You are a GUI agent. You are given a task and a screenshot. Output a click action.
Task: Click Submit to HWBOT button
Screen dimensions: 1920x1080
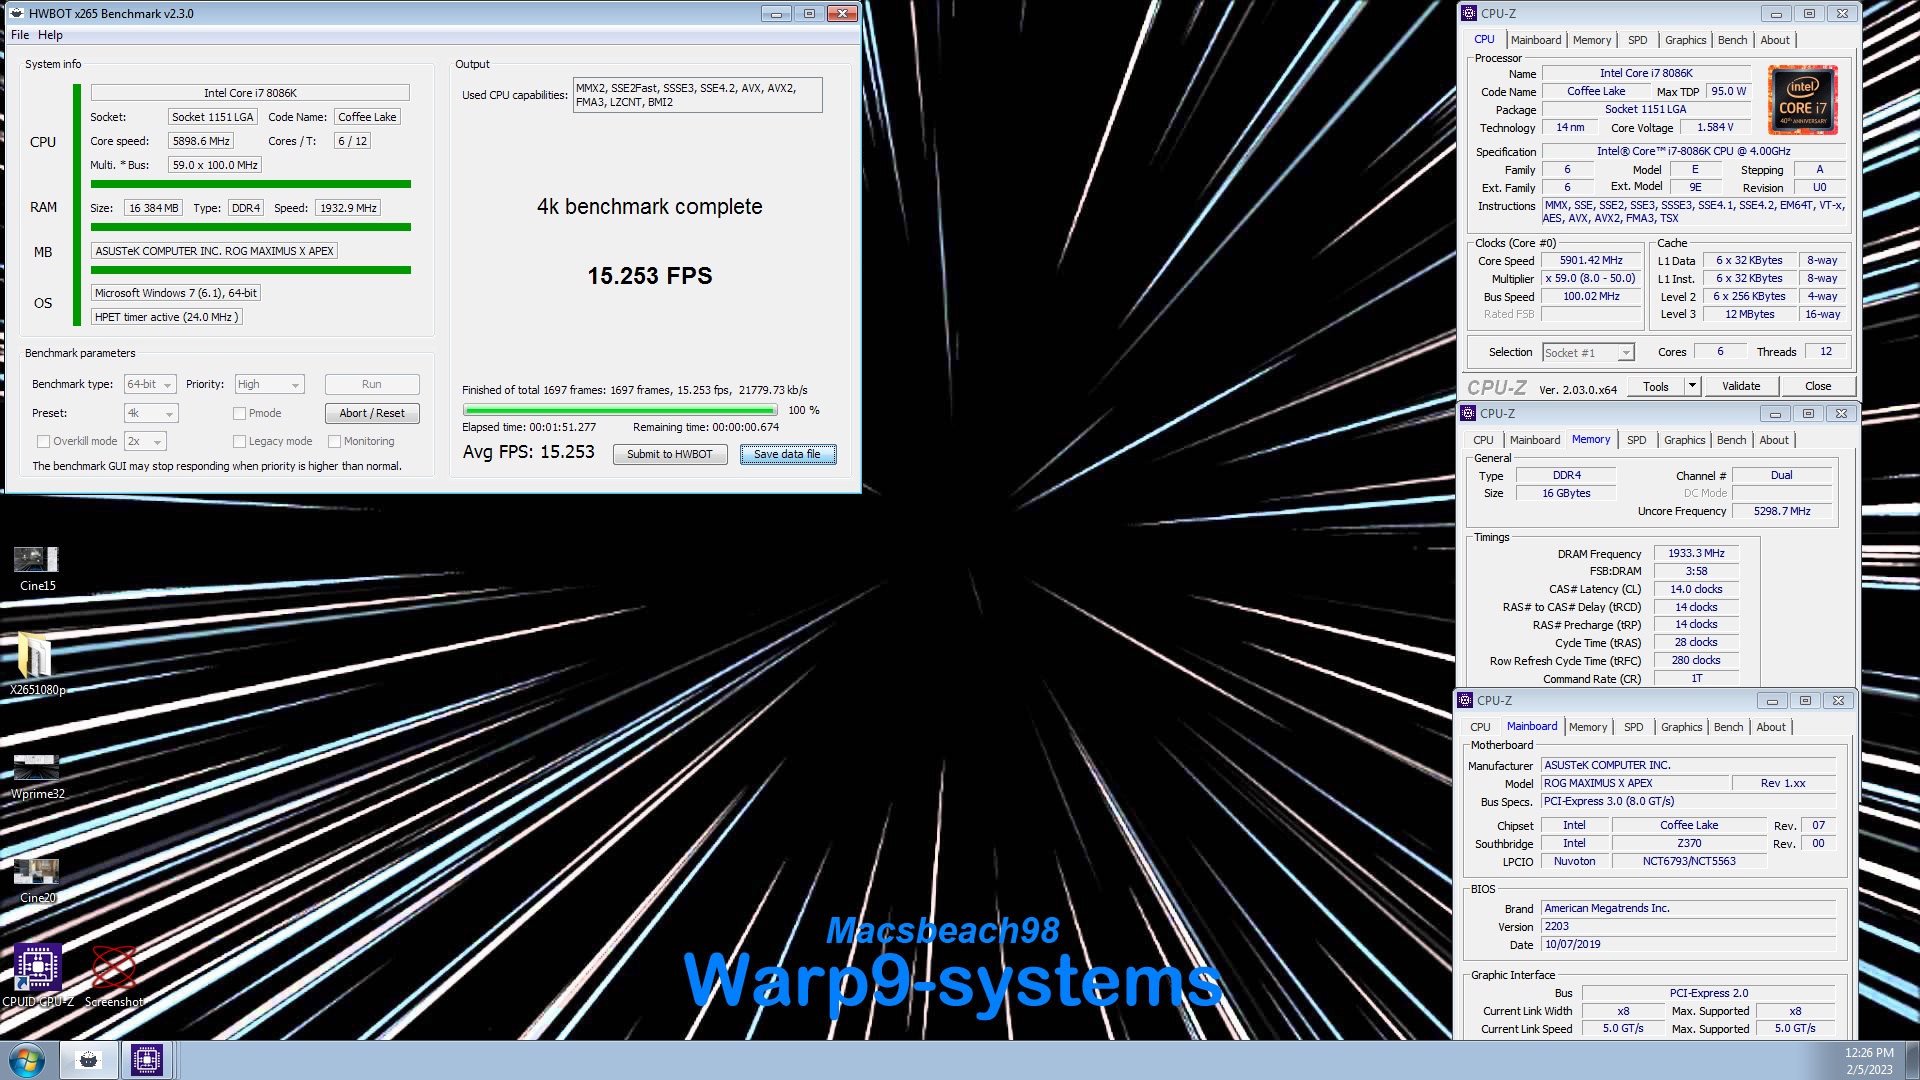pyautogui.click(x=670, y=454)
